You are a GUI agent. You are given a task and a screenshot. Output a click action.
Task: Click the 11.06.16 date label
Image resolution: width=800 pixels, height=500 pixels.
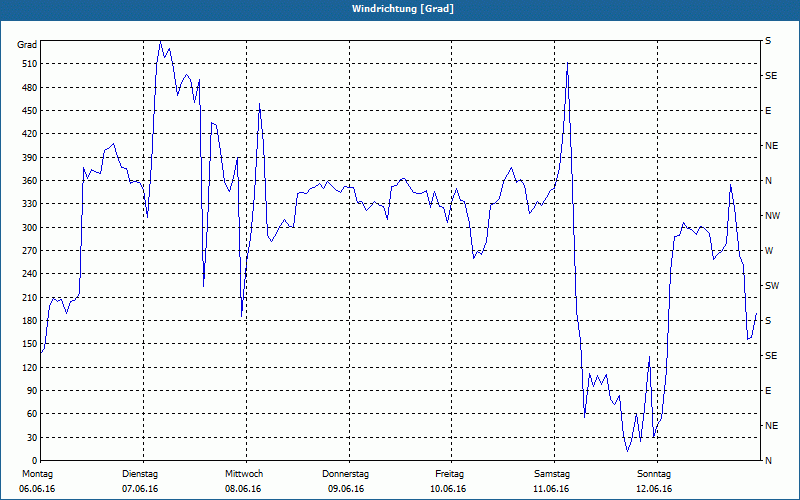pyautogui.click(x=551, y=489)
